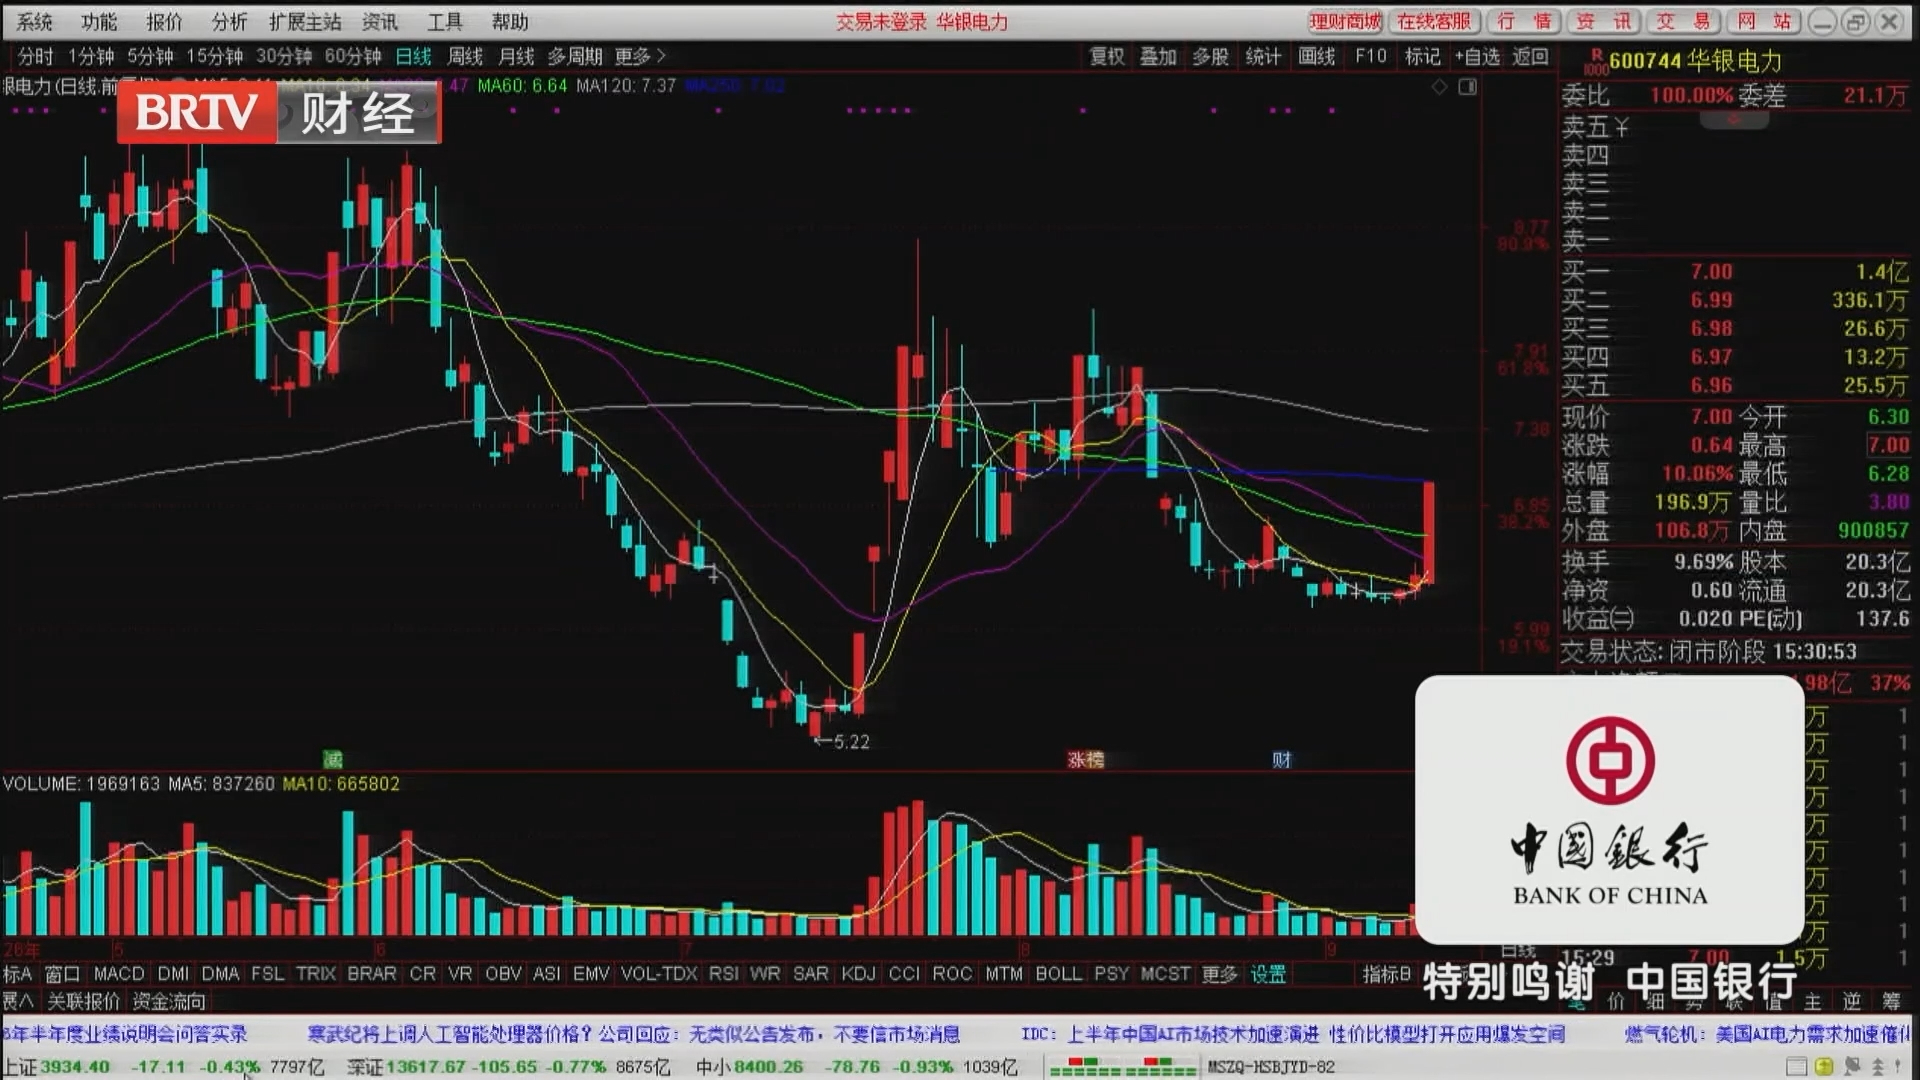This screenshot has width=1920, height=1080.
Task: Select the BOLL indicator
Action: [x=1059, y=974]
